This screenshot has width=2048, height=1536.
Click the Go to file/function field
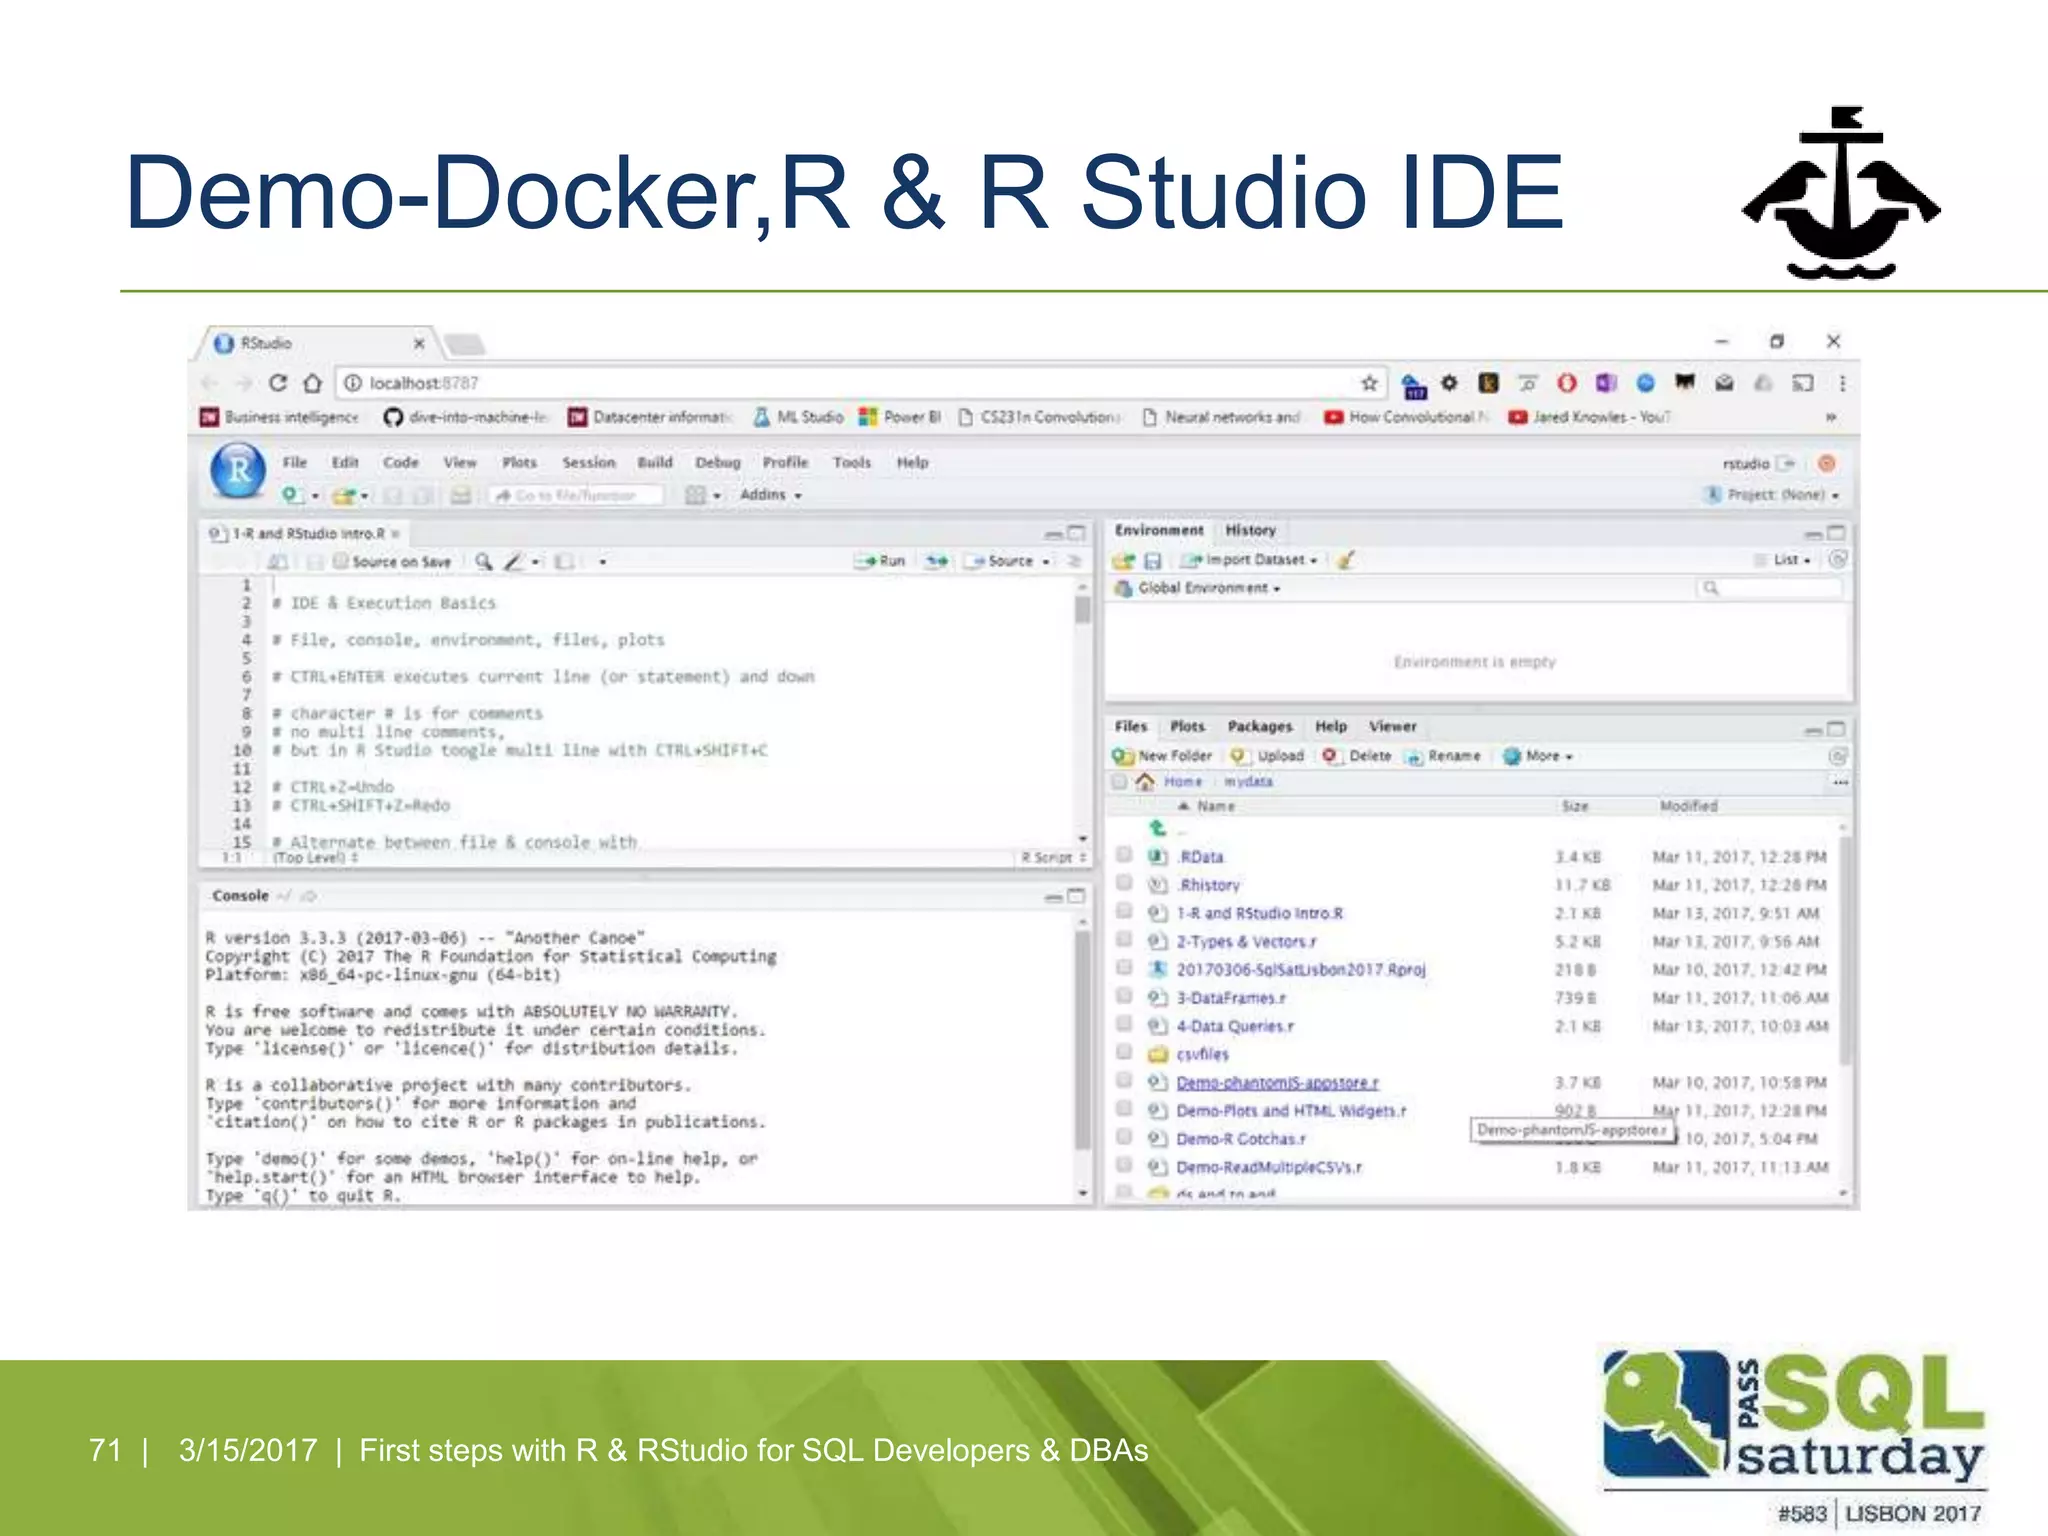coord(577,495)
